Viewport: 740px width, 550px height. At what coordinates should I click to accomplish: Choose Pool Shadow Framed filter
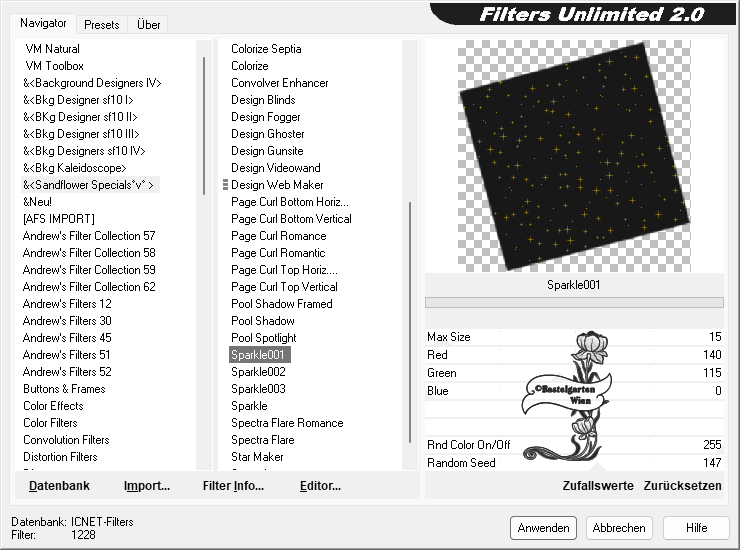[x=282, y=304]
